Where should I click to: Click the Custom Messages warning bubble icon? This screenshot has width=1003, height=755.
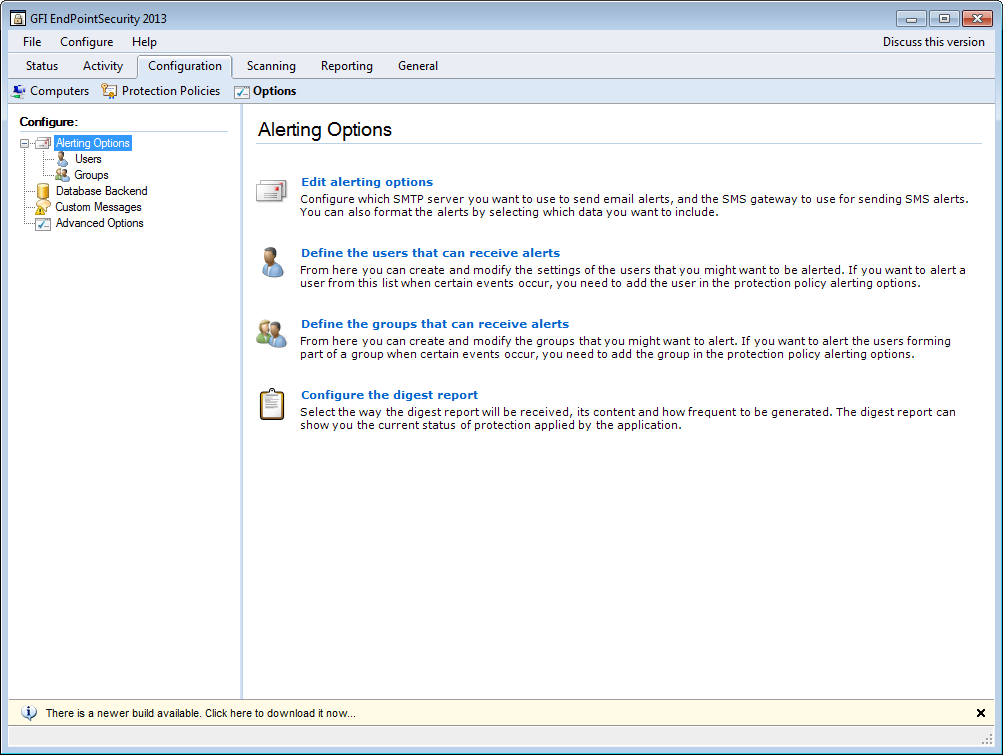click(43, 207)
